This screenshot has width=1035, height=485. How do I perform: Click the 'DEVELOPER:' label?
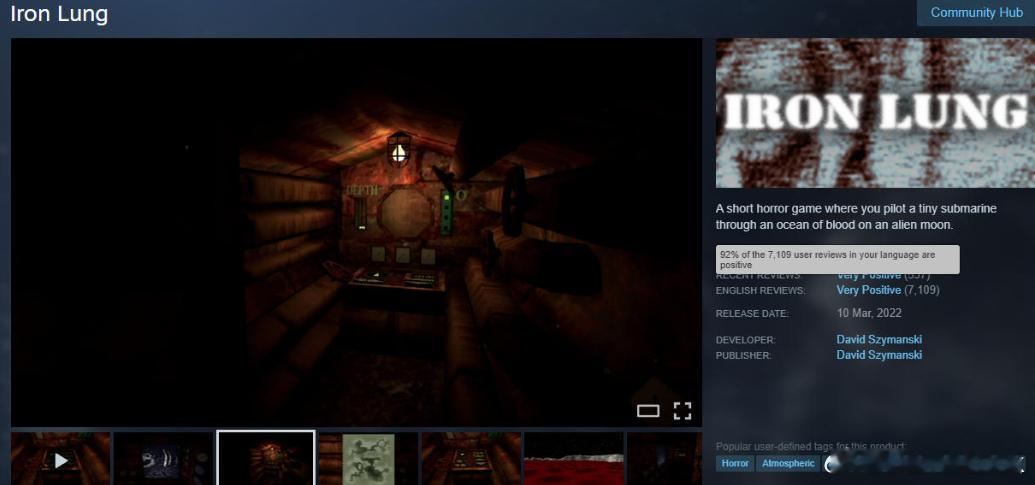(746, 340)
